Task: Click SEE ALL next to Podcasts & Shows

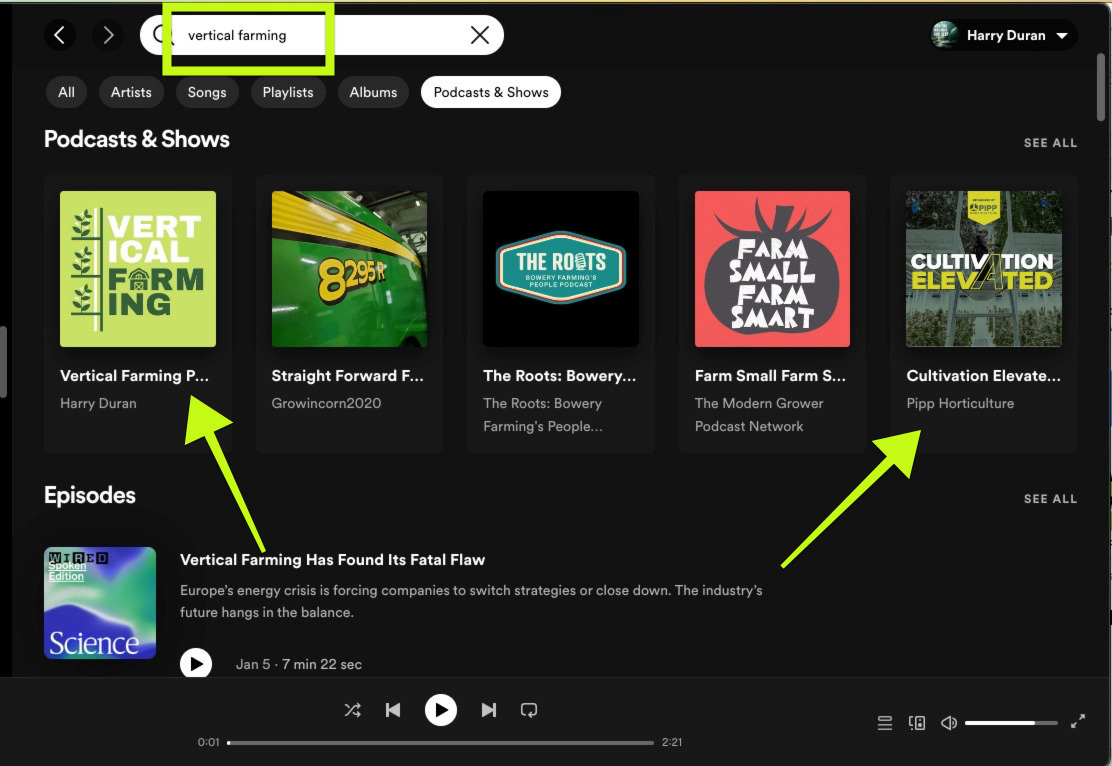Action: pyautogui.click(x=1050, y=143)
